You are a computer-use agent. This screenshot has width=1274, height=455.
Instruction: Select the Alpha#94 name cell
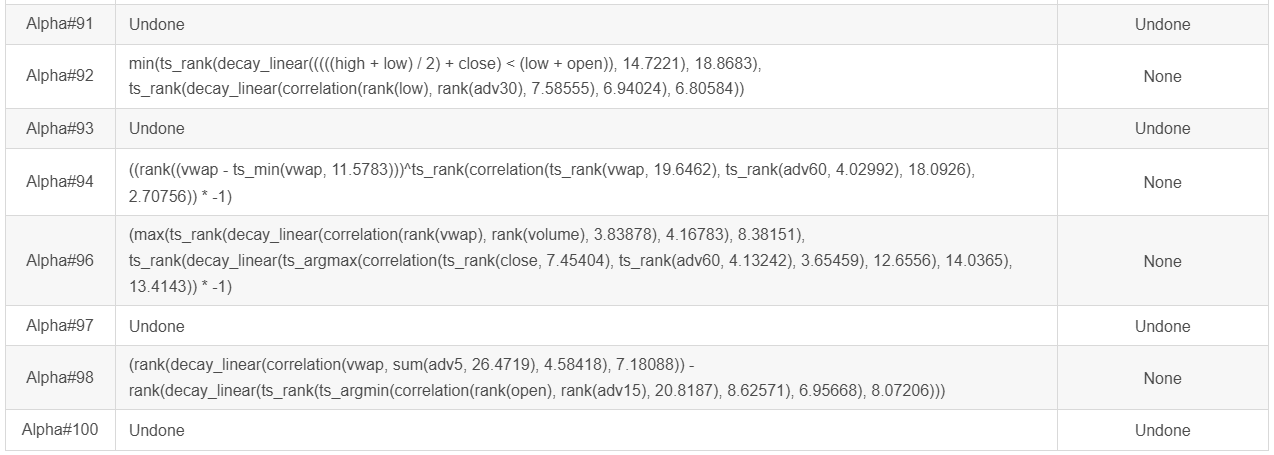point(60,182)
